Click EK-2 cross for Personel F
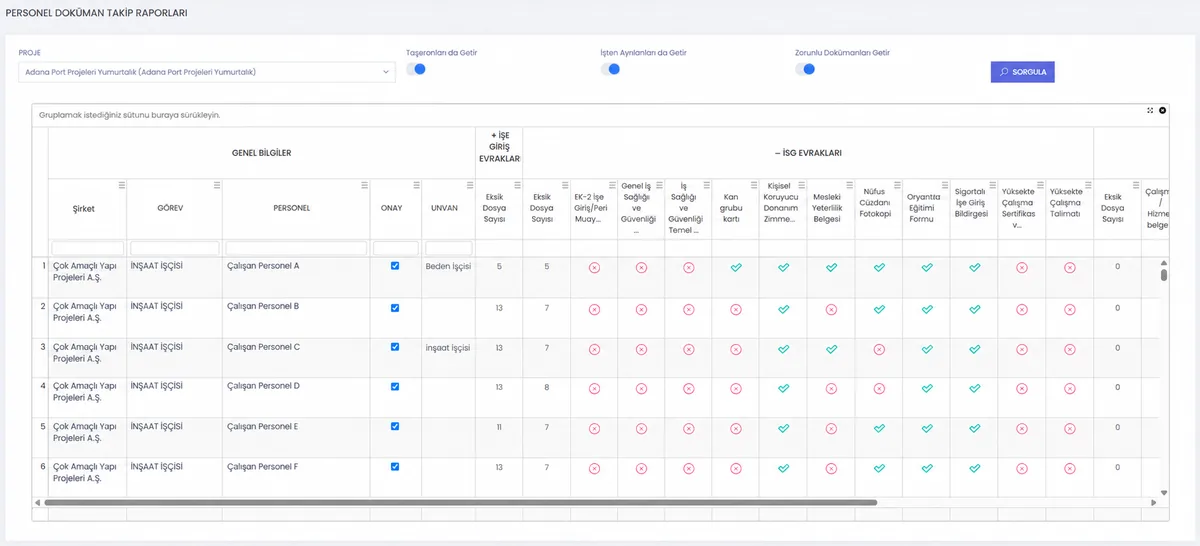 [594, 468]
